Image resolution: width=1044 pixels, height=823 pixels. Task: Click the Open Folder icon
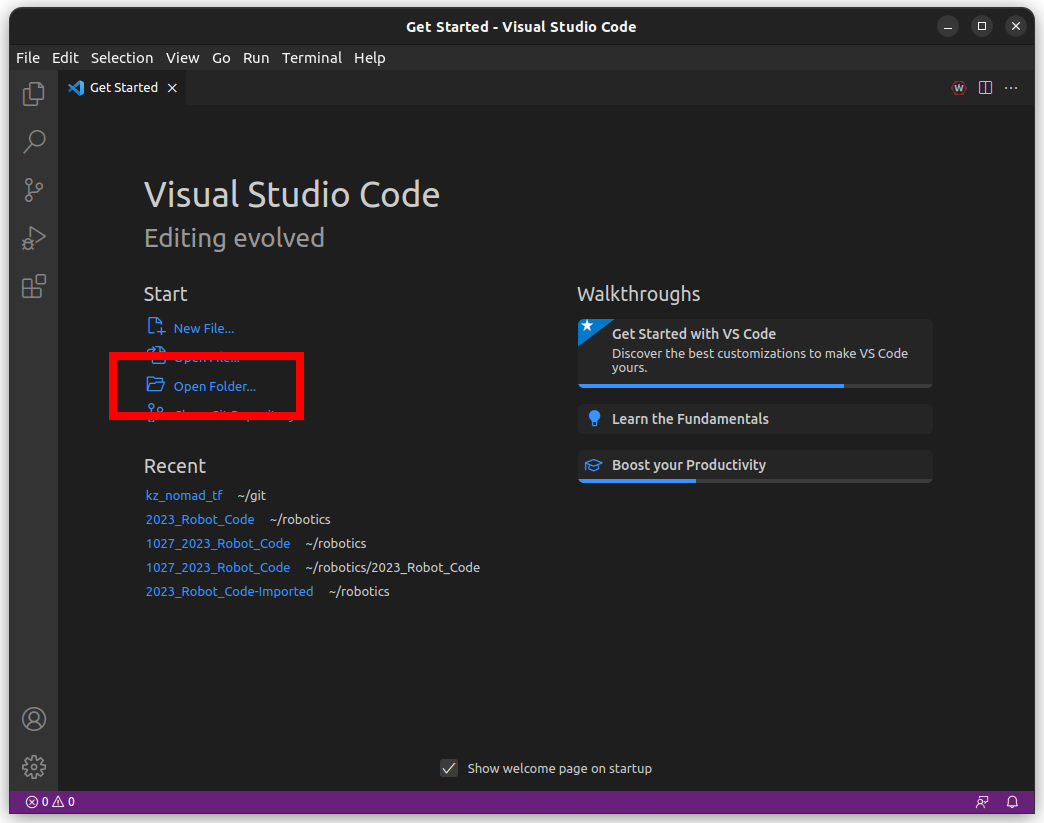[155, 384]
